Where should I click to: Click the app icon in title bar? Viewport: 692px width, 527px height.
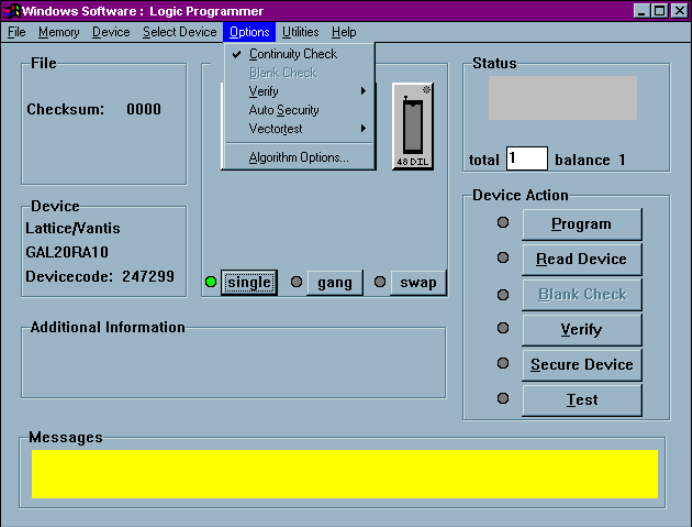coord(12,11)
